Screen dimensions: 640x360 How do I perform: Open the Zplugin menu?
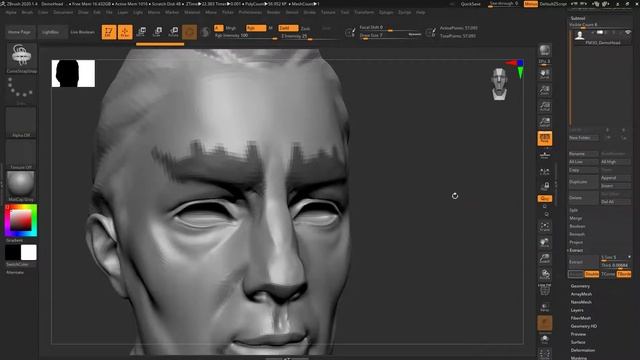(386, 12)
